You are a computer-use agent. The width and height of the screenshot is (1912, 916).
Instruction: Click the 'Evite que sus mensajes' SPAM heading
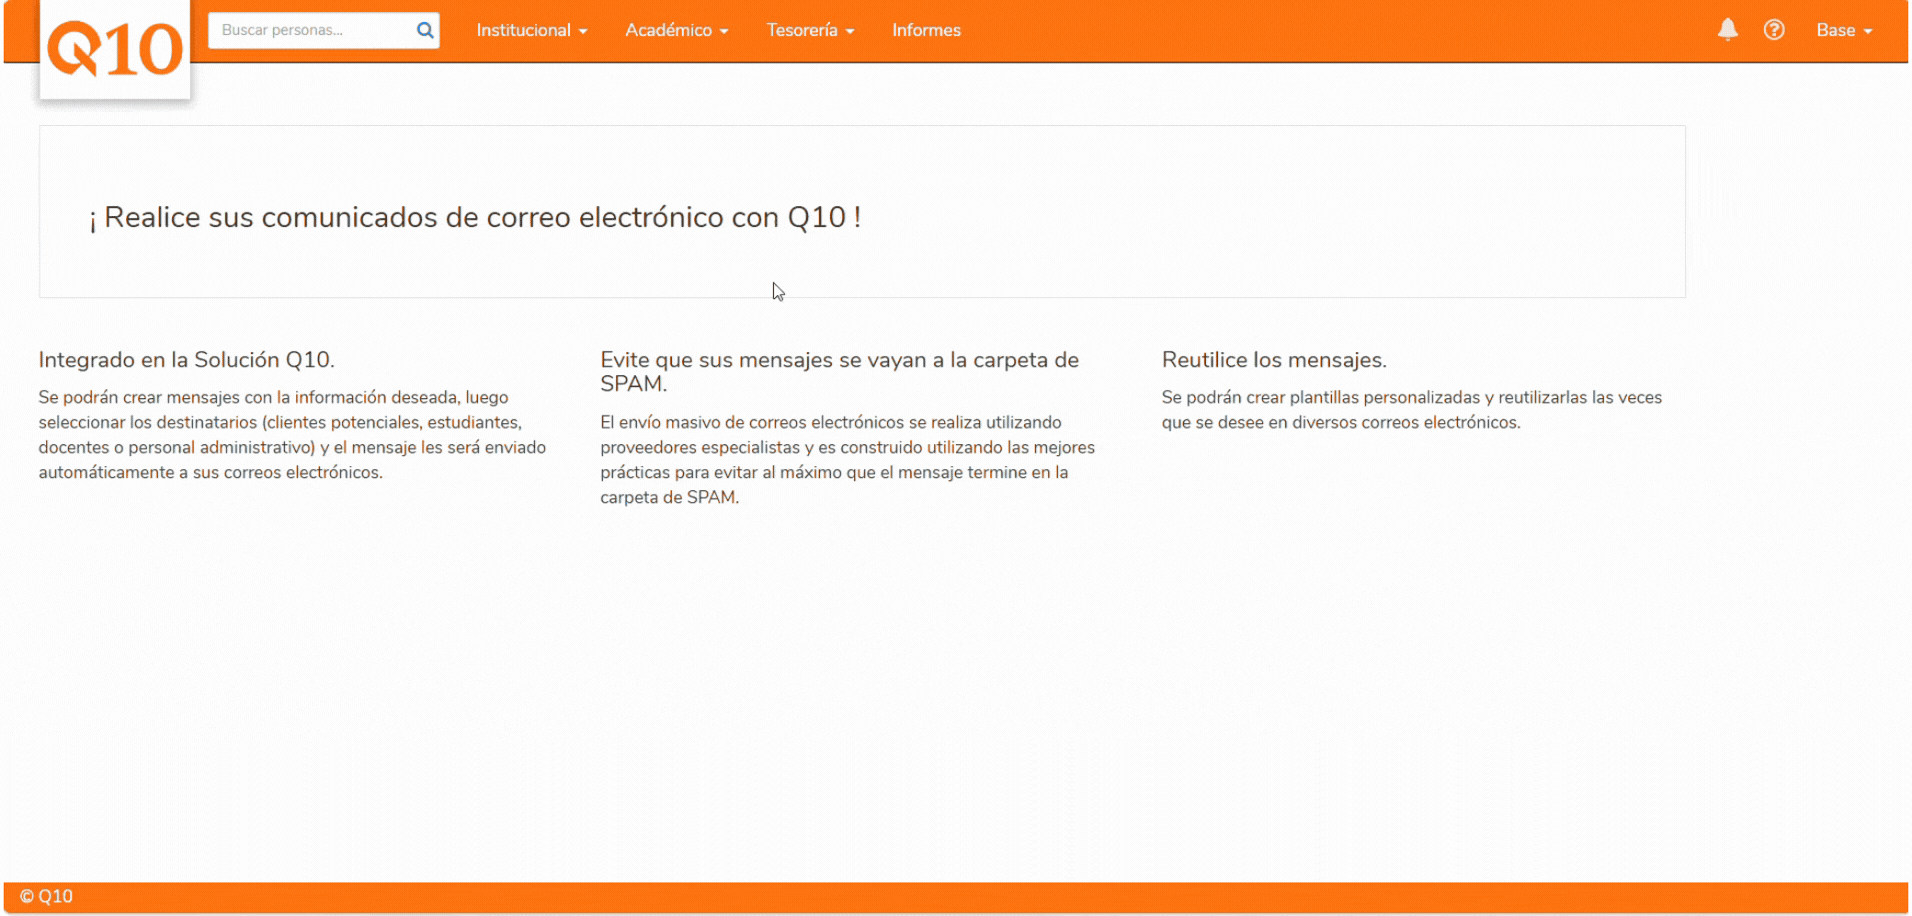coord(840,372)
